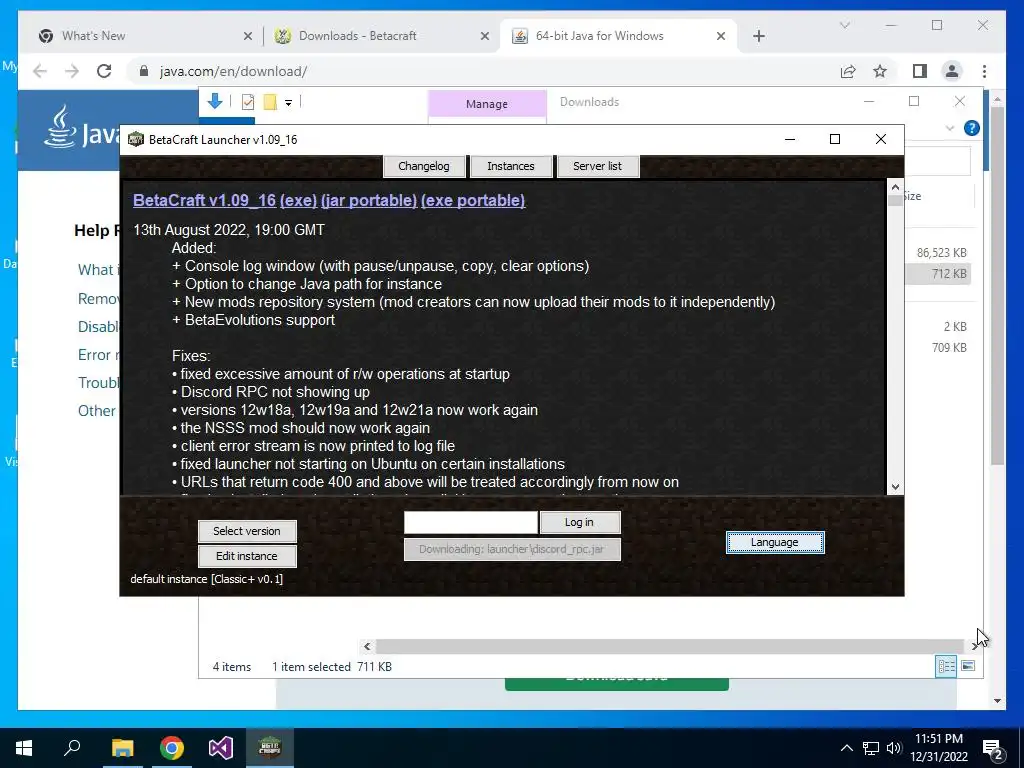1024x768 pixels.
Task: Select the 712 KB file row in Explorer
Action: click(938, 274)
